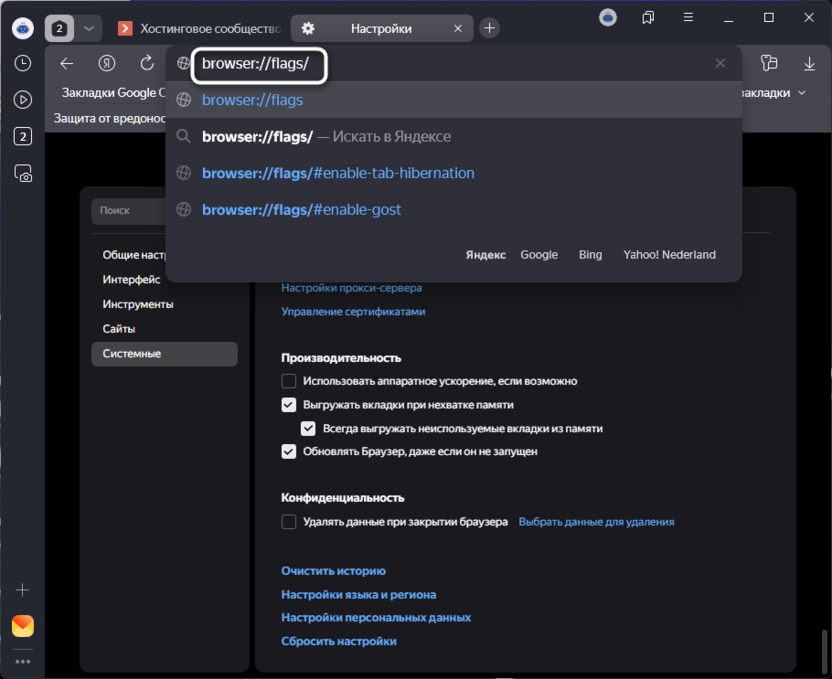Open the screenshot camera tool in sidebar
Image resolution: width=832 pixels, height=679 pixels.
pos(22,173)
